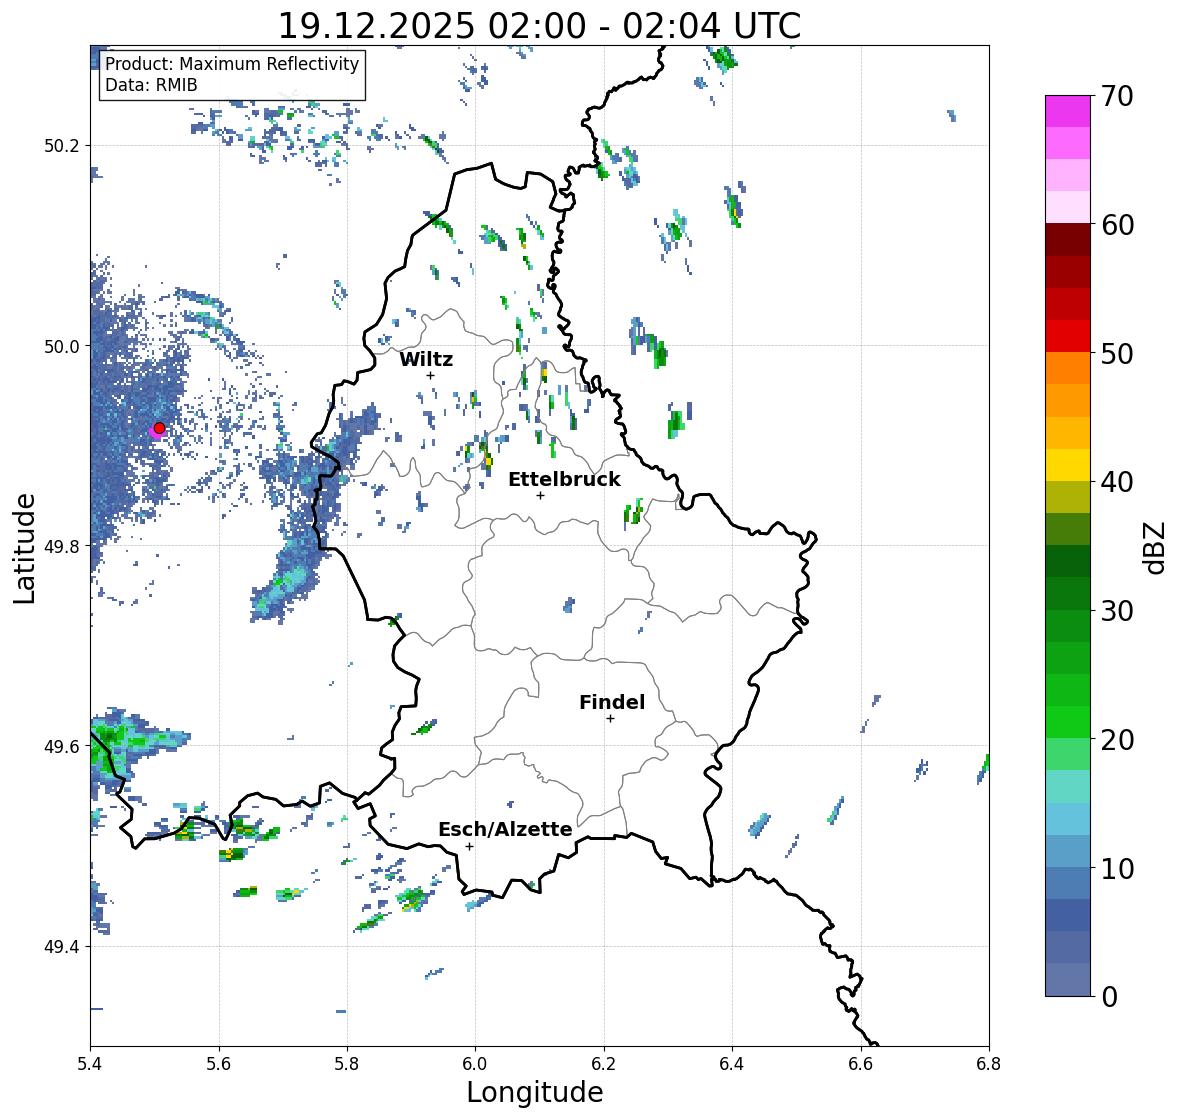The height and width of the screenshot is (1117, 1179).
Task: Click the 49.4 latitude tick label
Action: coord(62,947)
